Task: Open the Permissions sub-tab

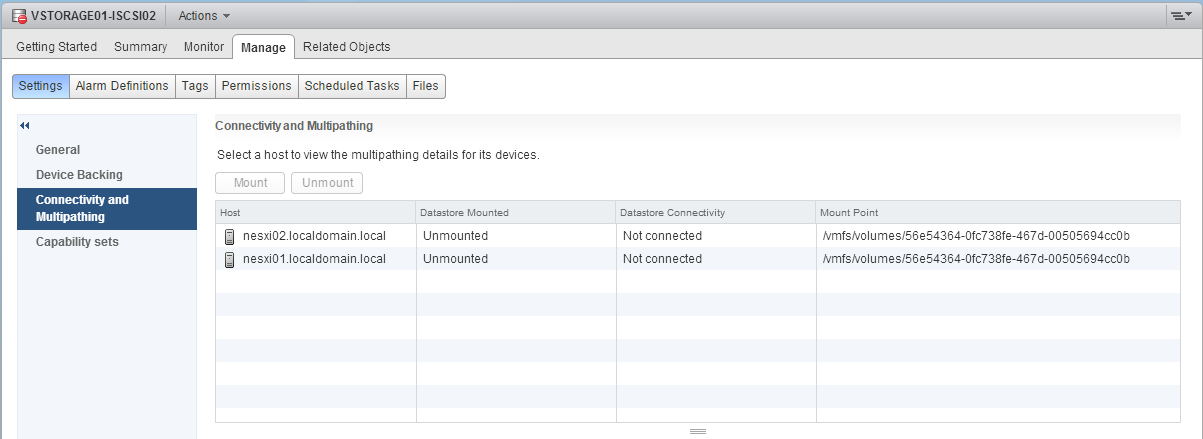Action: pos(256,86)
